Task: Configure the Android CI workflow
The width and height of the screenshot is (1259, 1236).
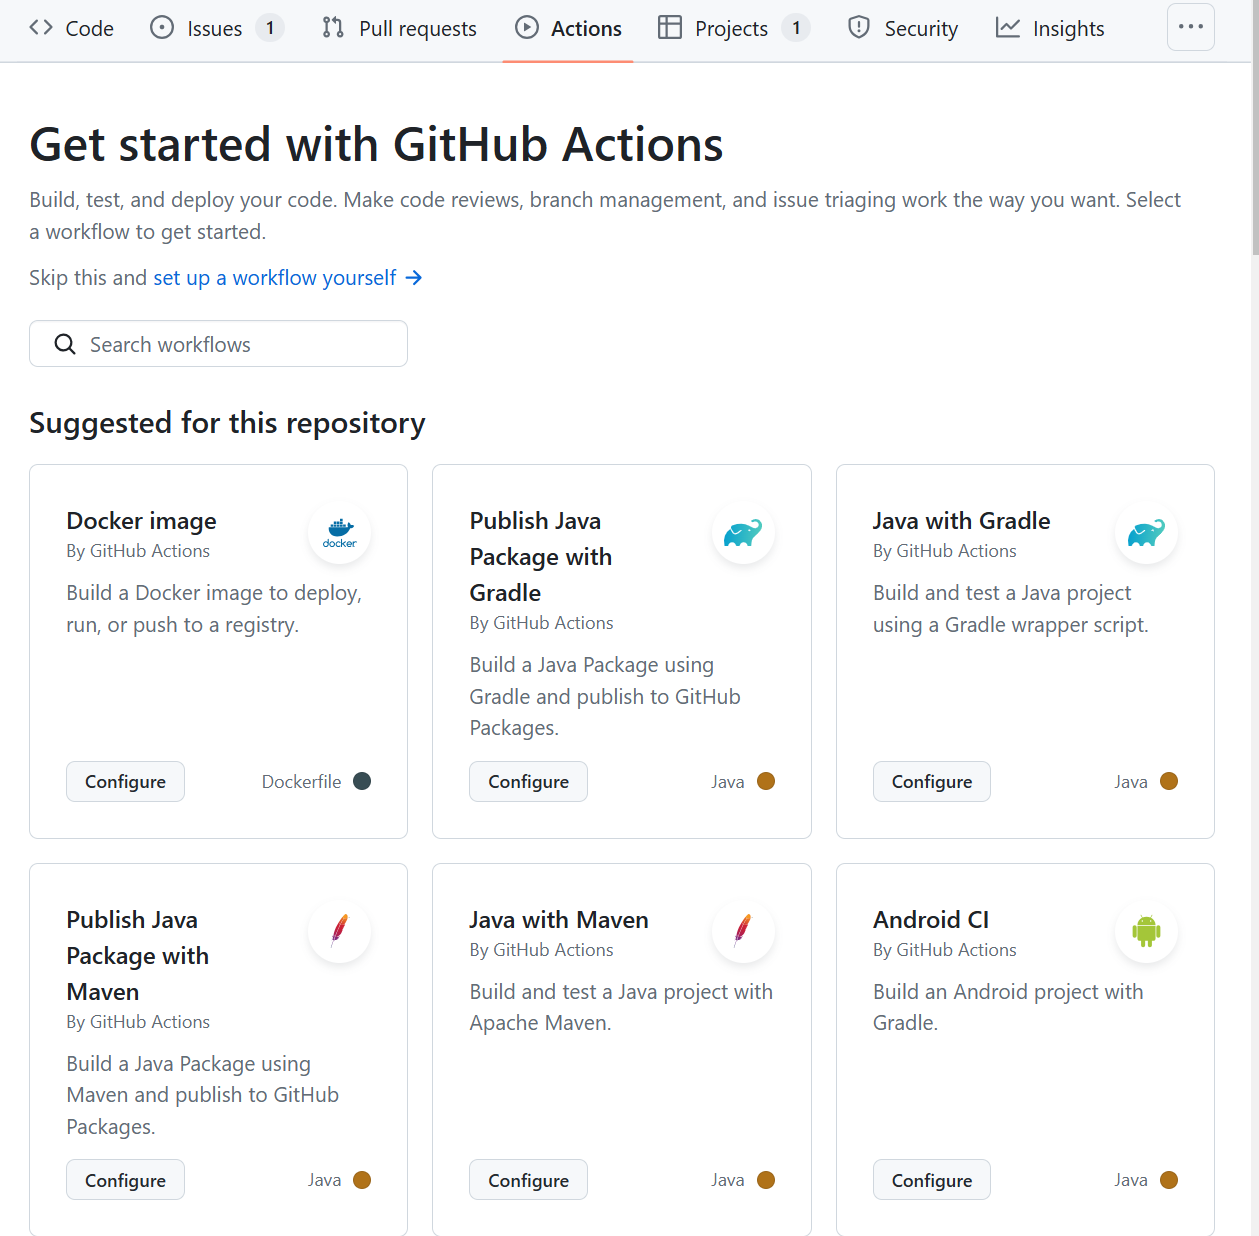Action: coord(931,1179)
